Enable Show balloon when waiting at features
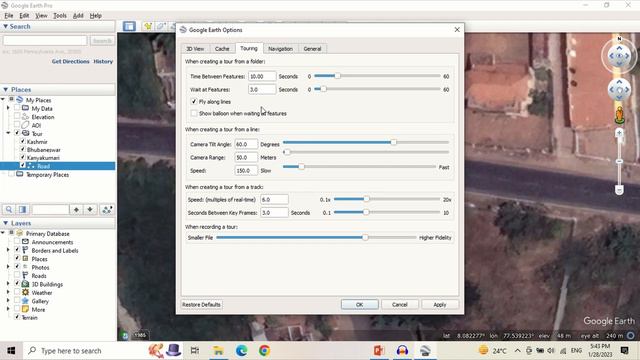The height and width of the screenshot is (360, 640). pyautogui.click(x=194, y=113)
